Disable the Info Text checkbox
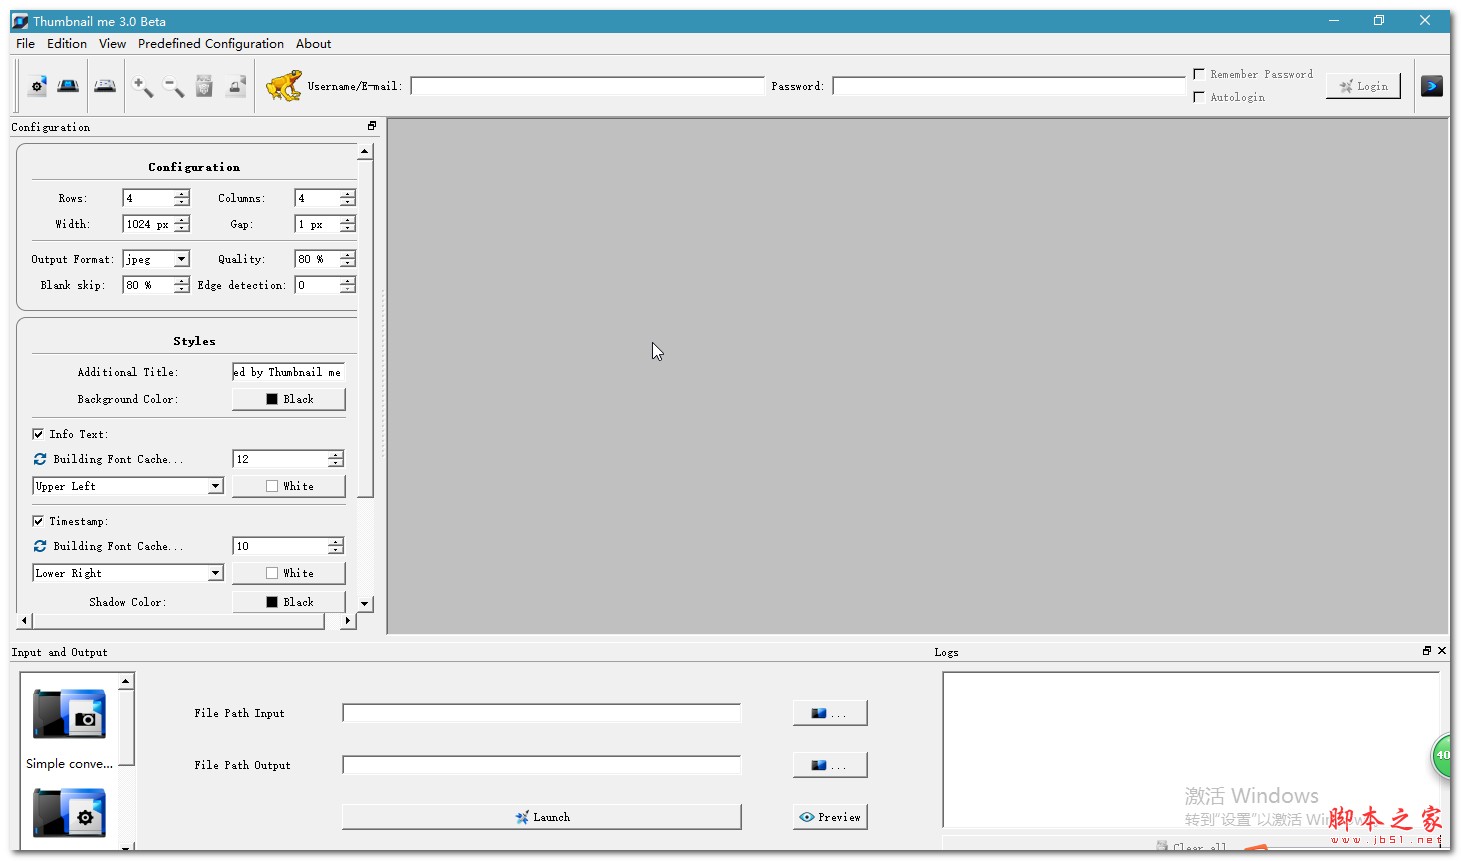Image resolution: width=1461 pixels, height=861 pixels. pos(38,433)
